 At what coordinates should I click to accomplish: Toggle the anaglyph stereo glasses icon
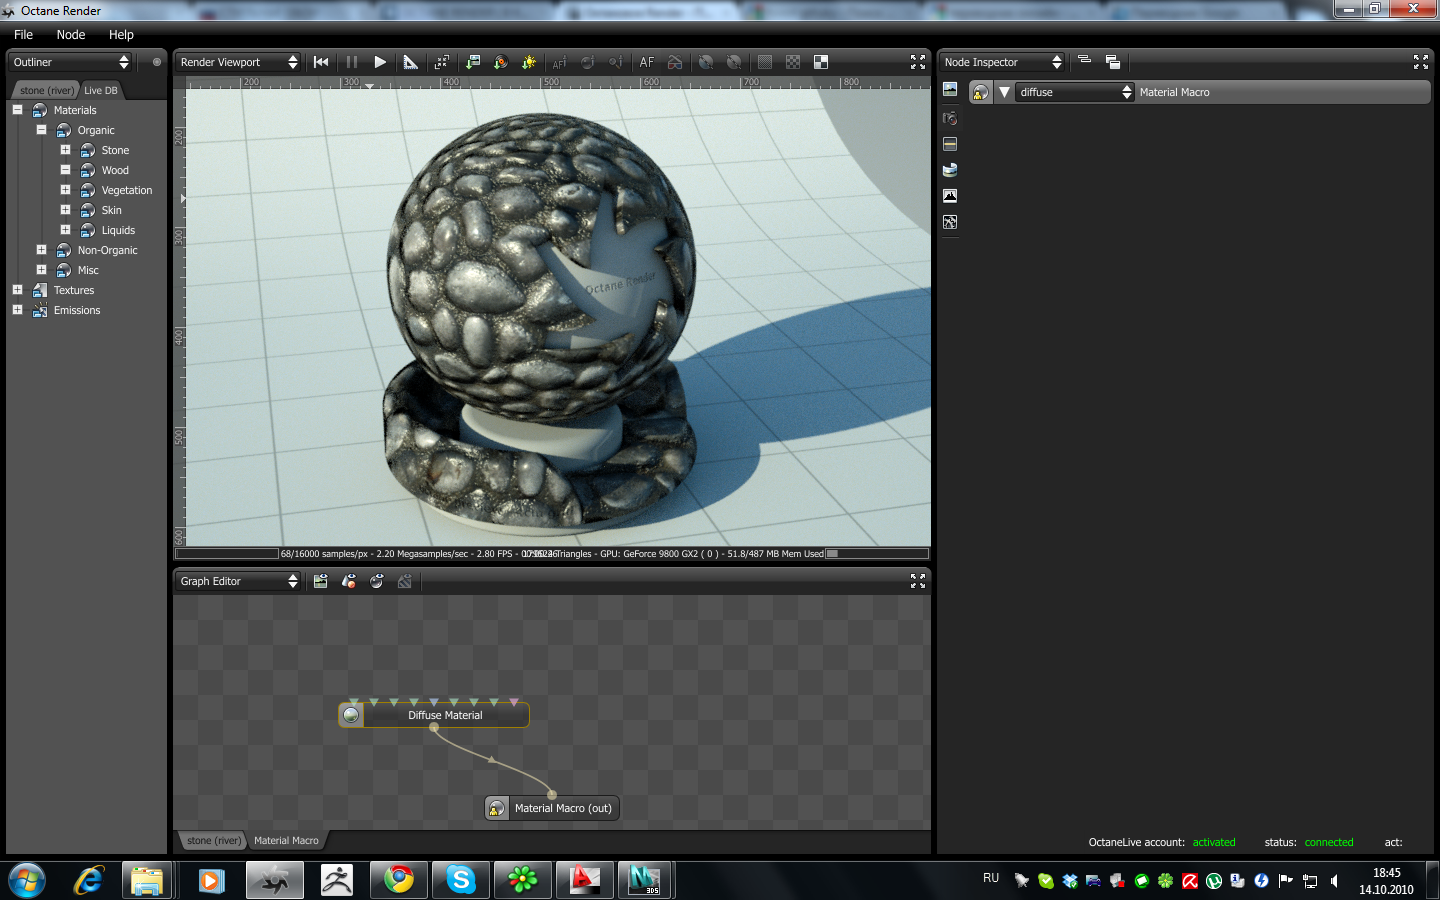tap(675, 62)
